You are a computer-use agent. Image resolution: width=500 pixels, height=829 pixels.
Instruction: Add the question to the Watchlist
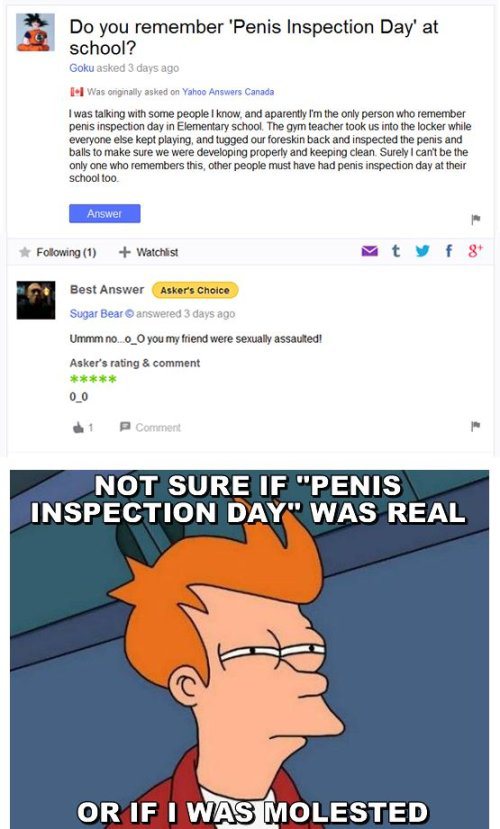[x=149, y=252]
